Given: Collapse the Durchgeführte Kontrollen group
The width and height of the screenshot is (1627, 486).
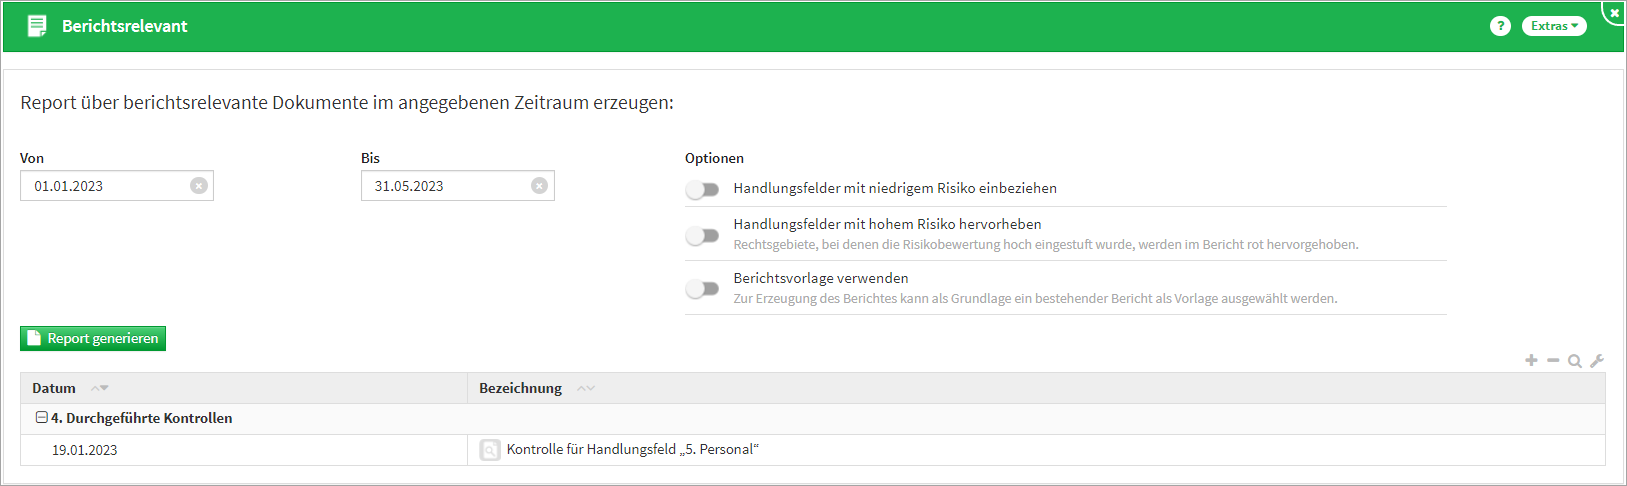Looking at the screenshot, I should click(x=42, y=418).
